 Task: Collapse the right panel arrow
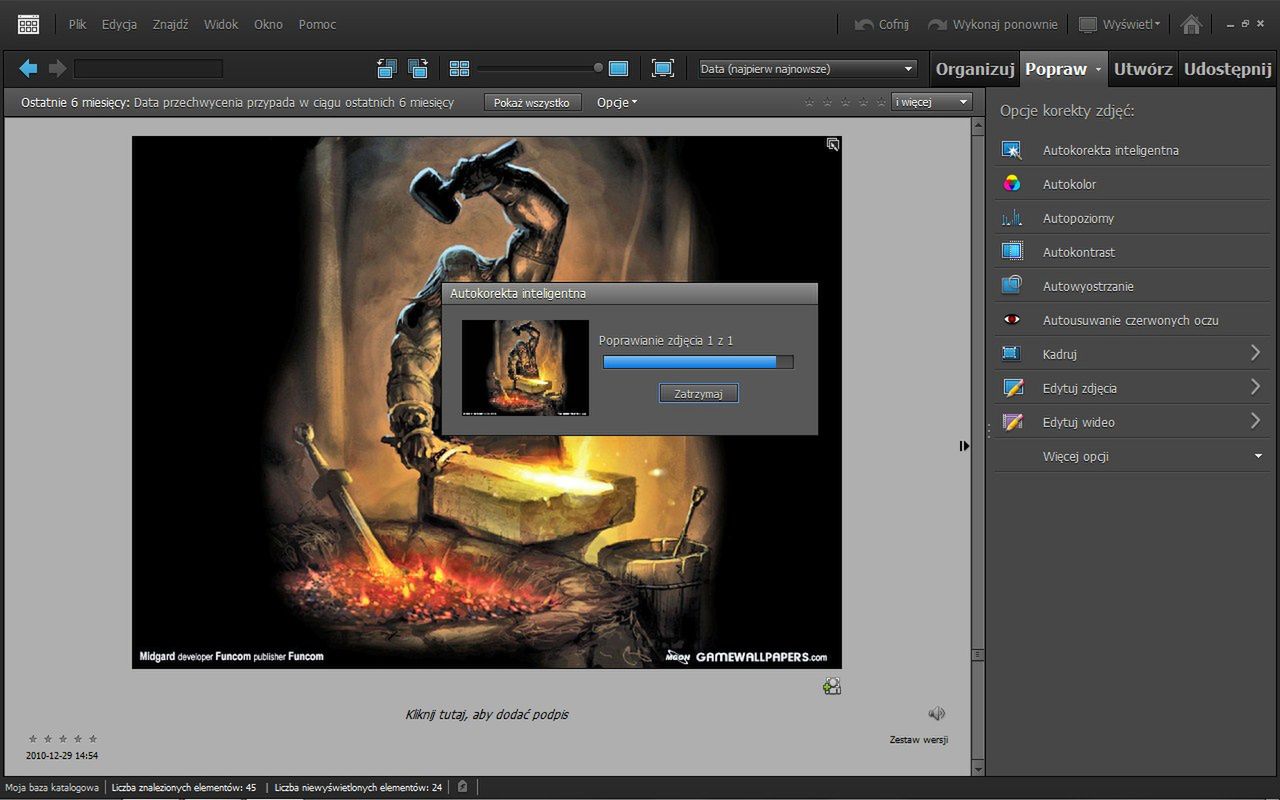click(964, 446)
